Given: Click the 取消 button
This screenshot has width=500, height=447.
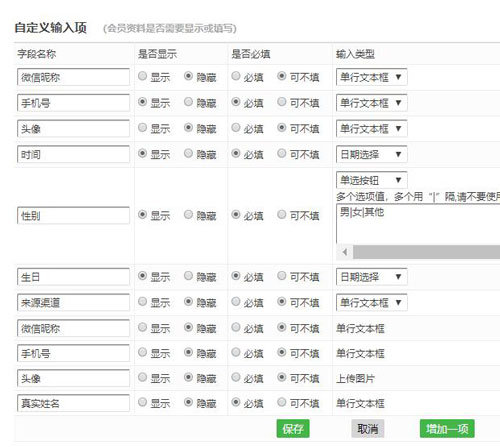Looking at the screenshot, I should pos(368,429).
